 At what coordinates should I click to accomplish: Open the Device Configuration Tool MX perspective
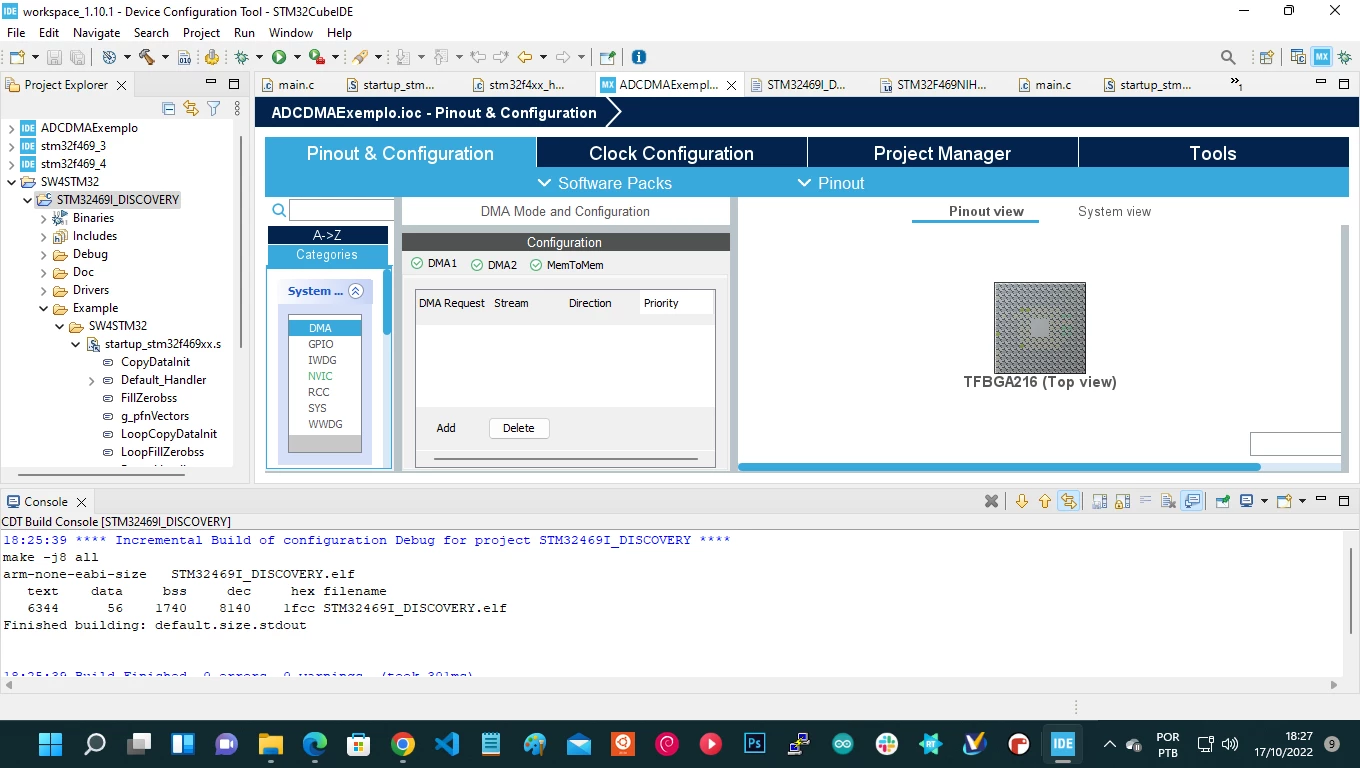click(x=1322, y=57)
